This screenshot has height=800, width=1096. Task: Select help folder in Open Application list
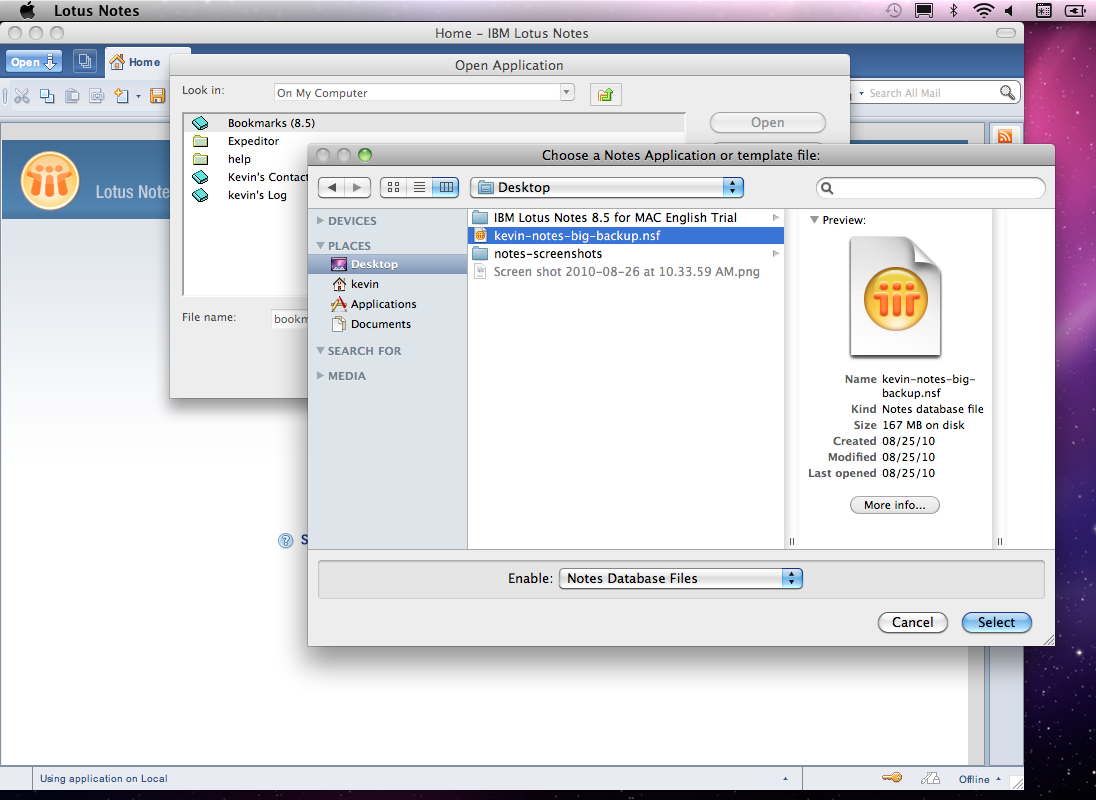pyautogui.click(x=247, y=159)
